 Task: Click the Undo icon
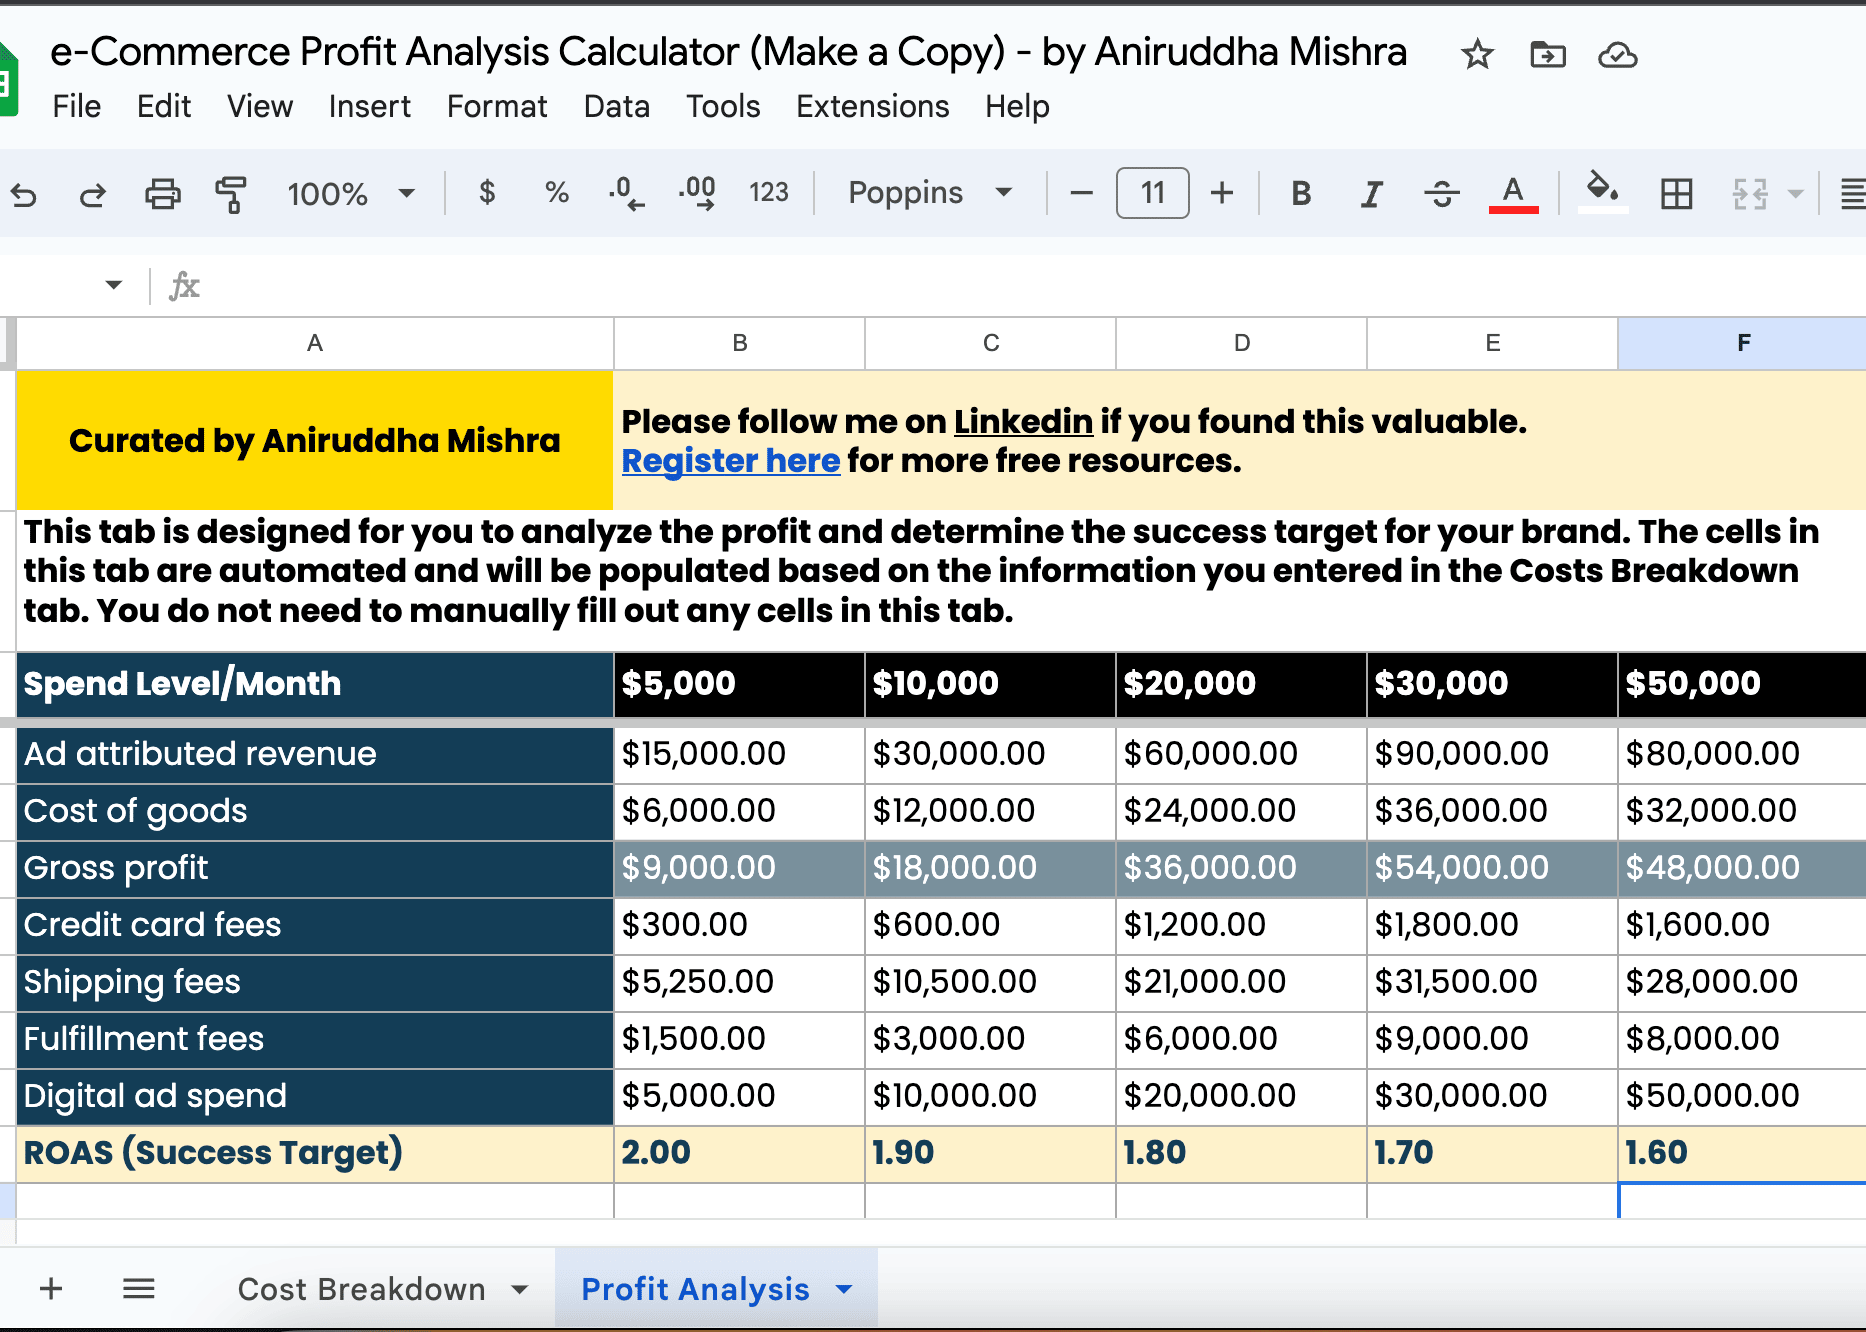(x=24, y=194)
